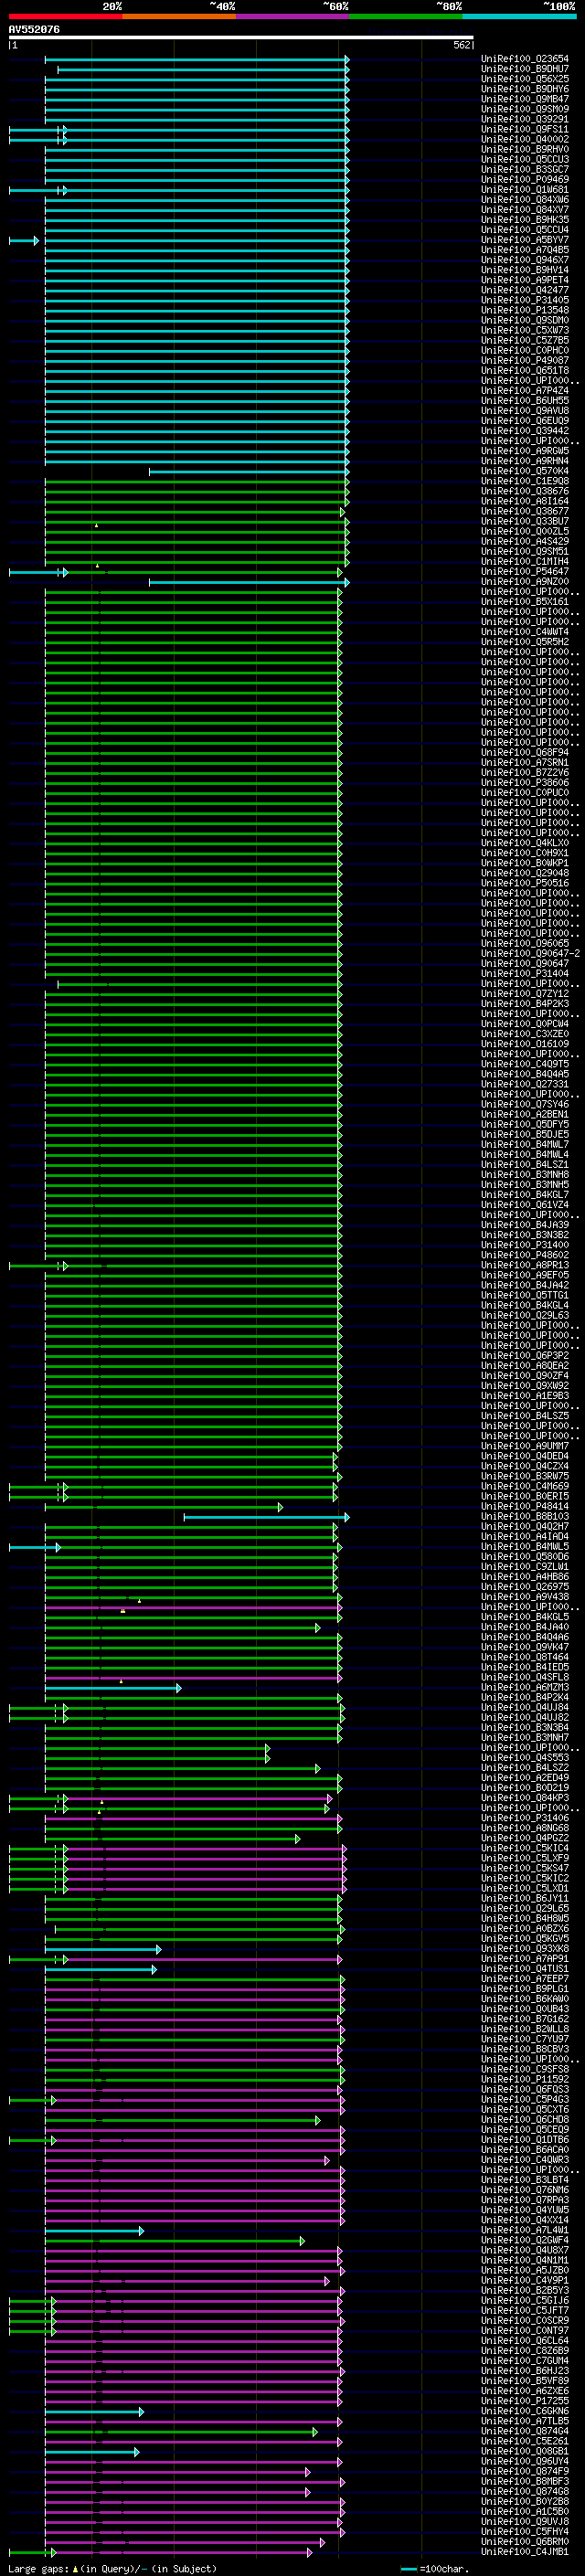Click the green ~80% identity color segment

coord(406,16)
